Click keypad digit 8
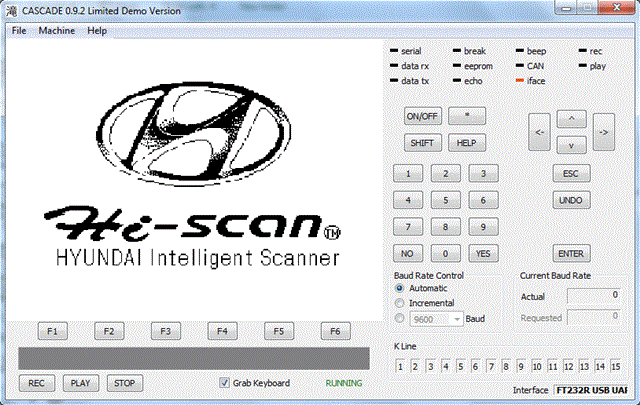Image resolution: width=640 pixels, height=405 pixels. click(x=446, y=227)
